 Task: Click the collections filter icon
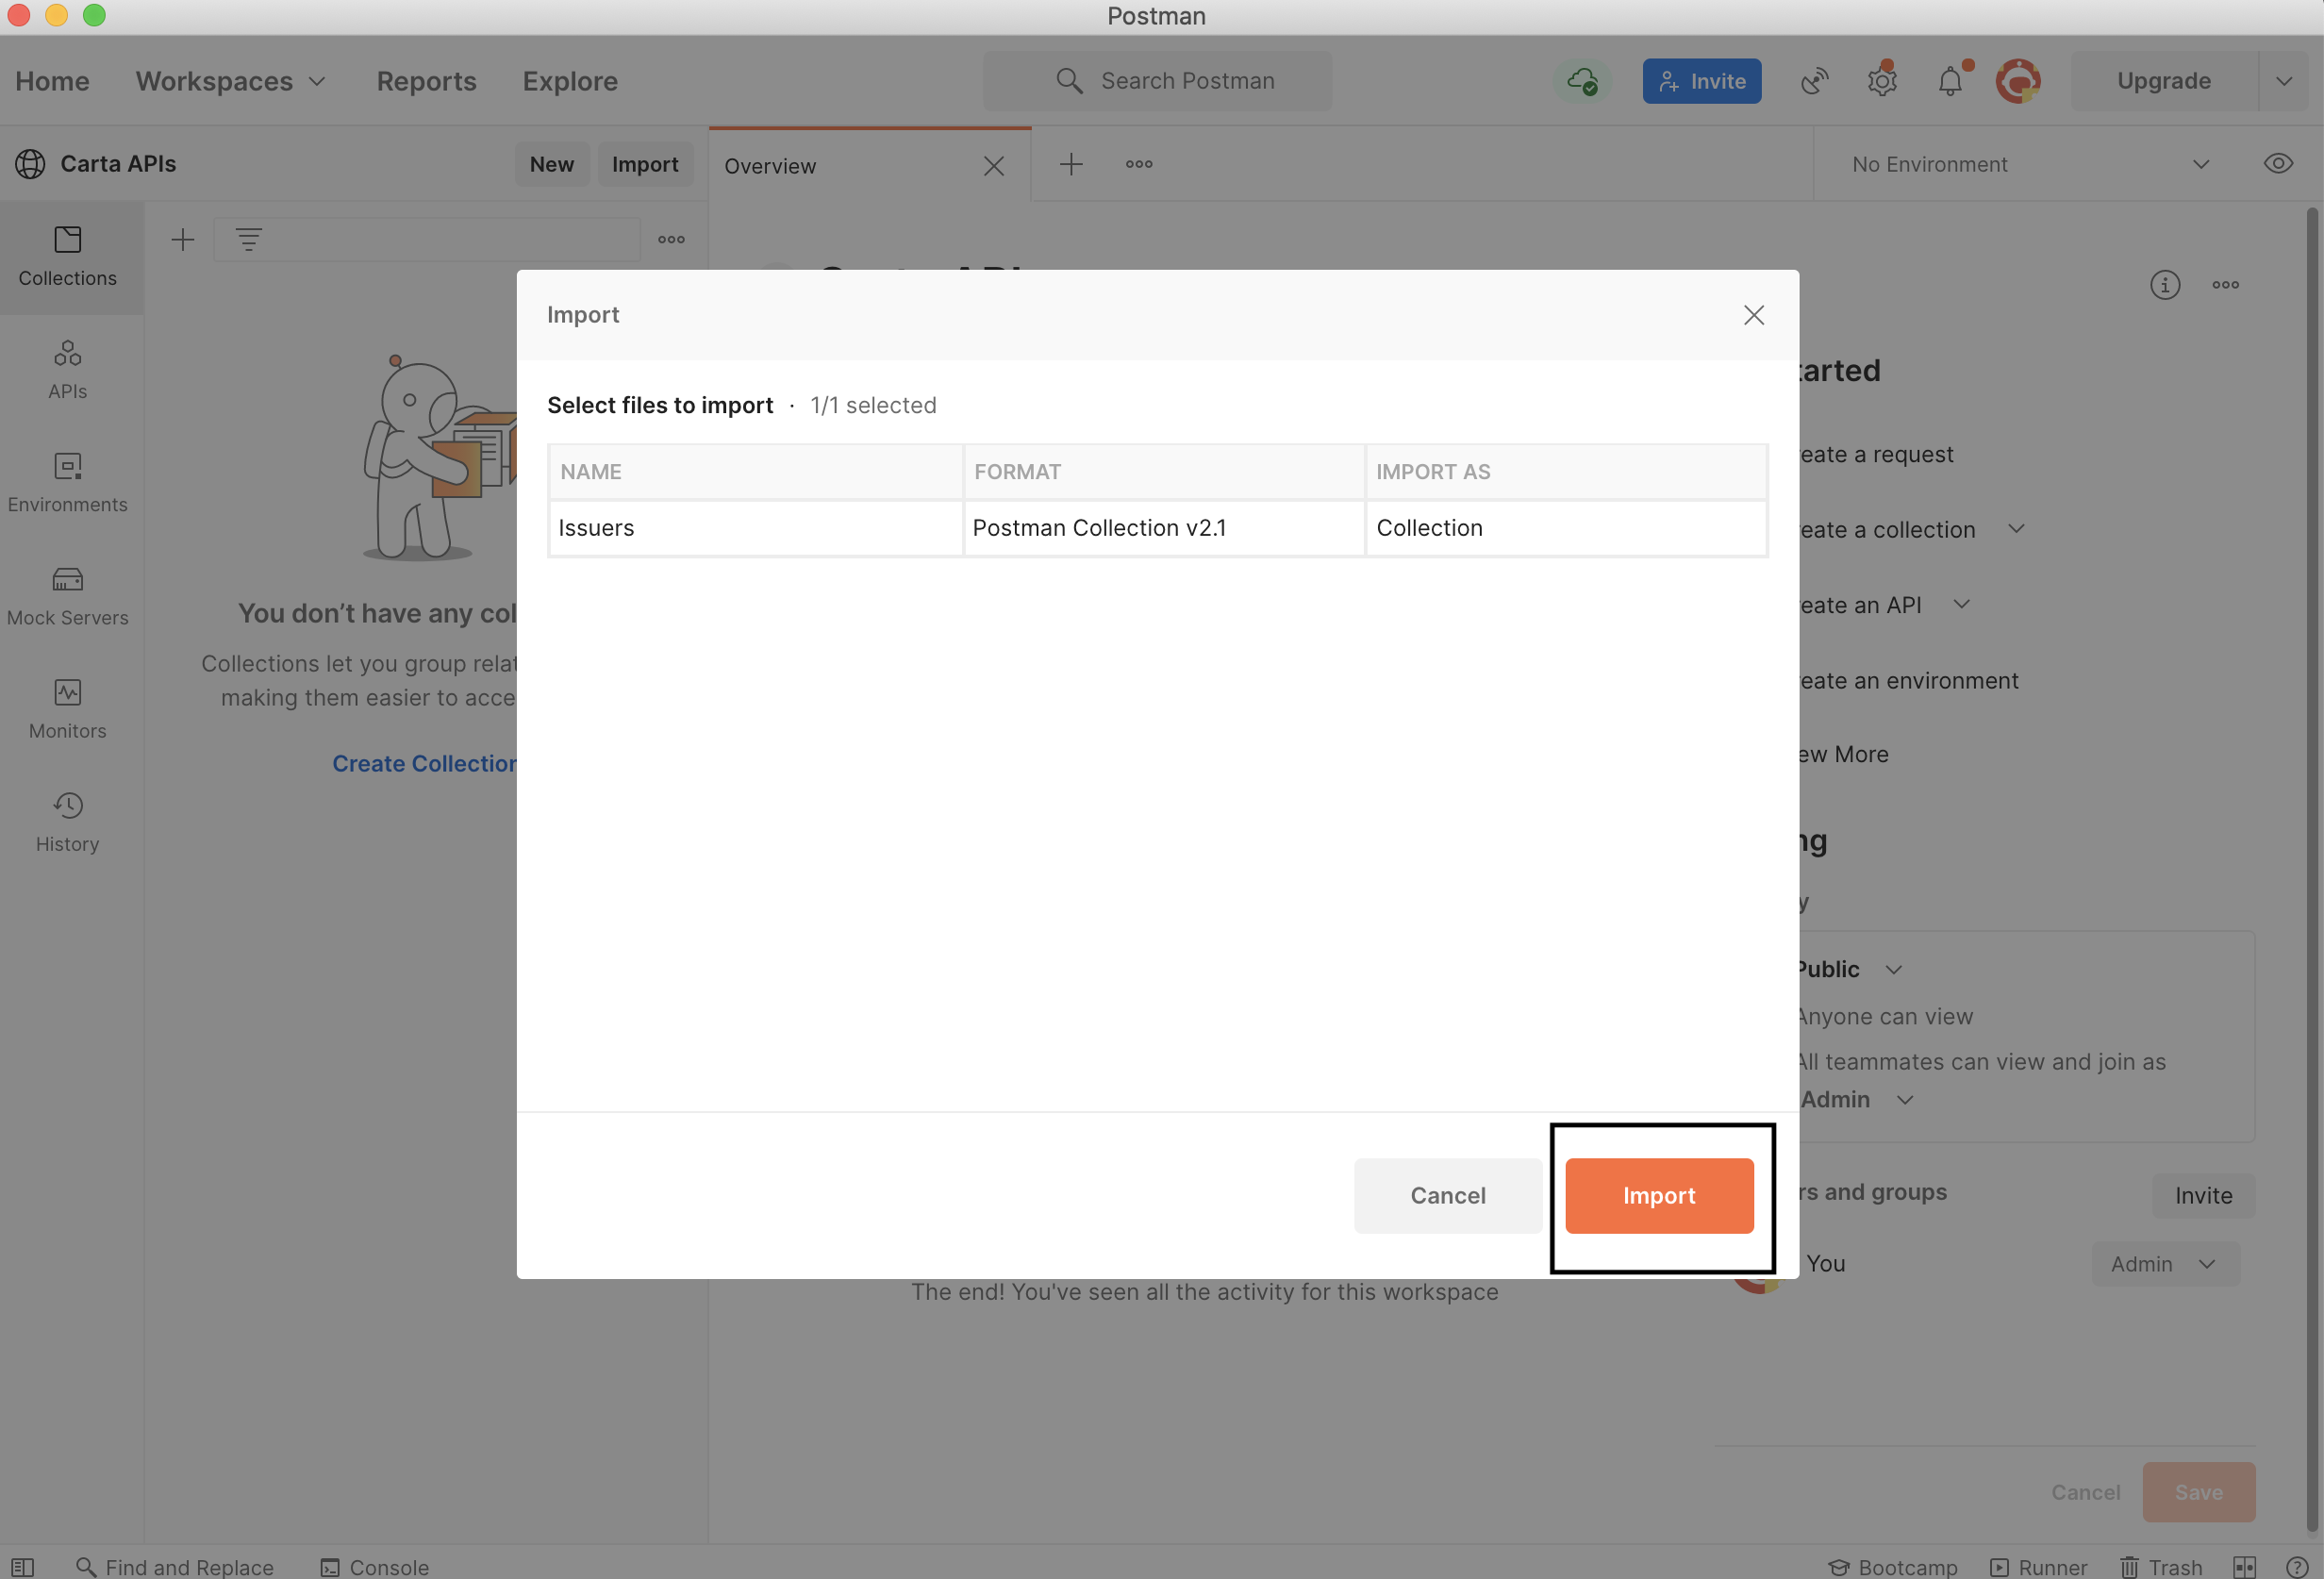(x=249, y=239)
